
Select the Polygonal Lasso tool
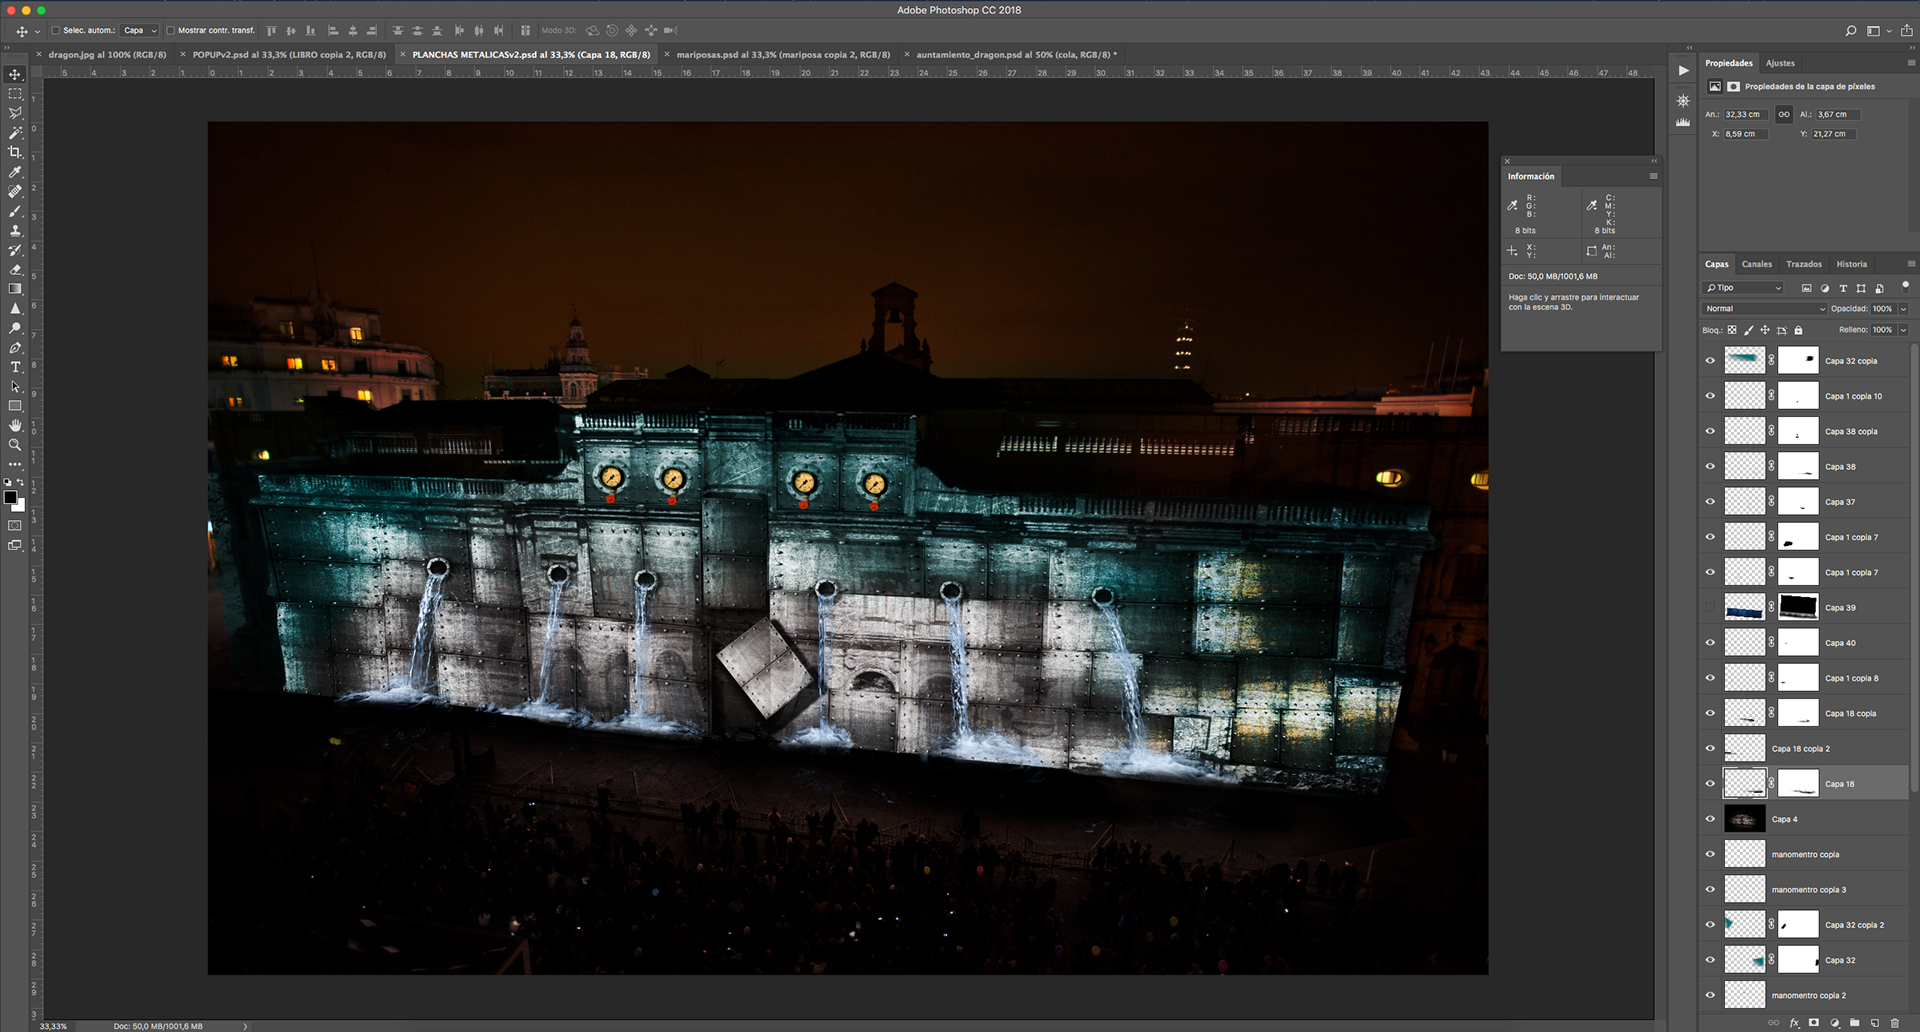15,113
